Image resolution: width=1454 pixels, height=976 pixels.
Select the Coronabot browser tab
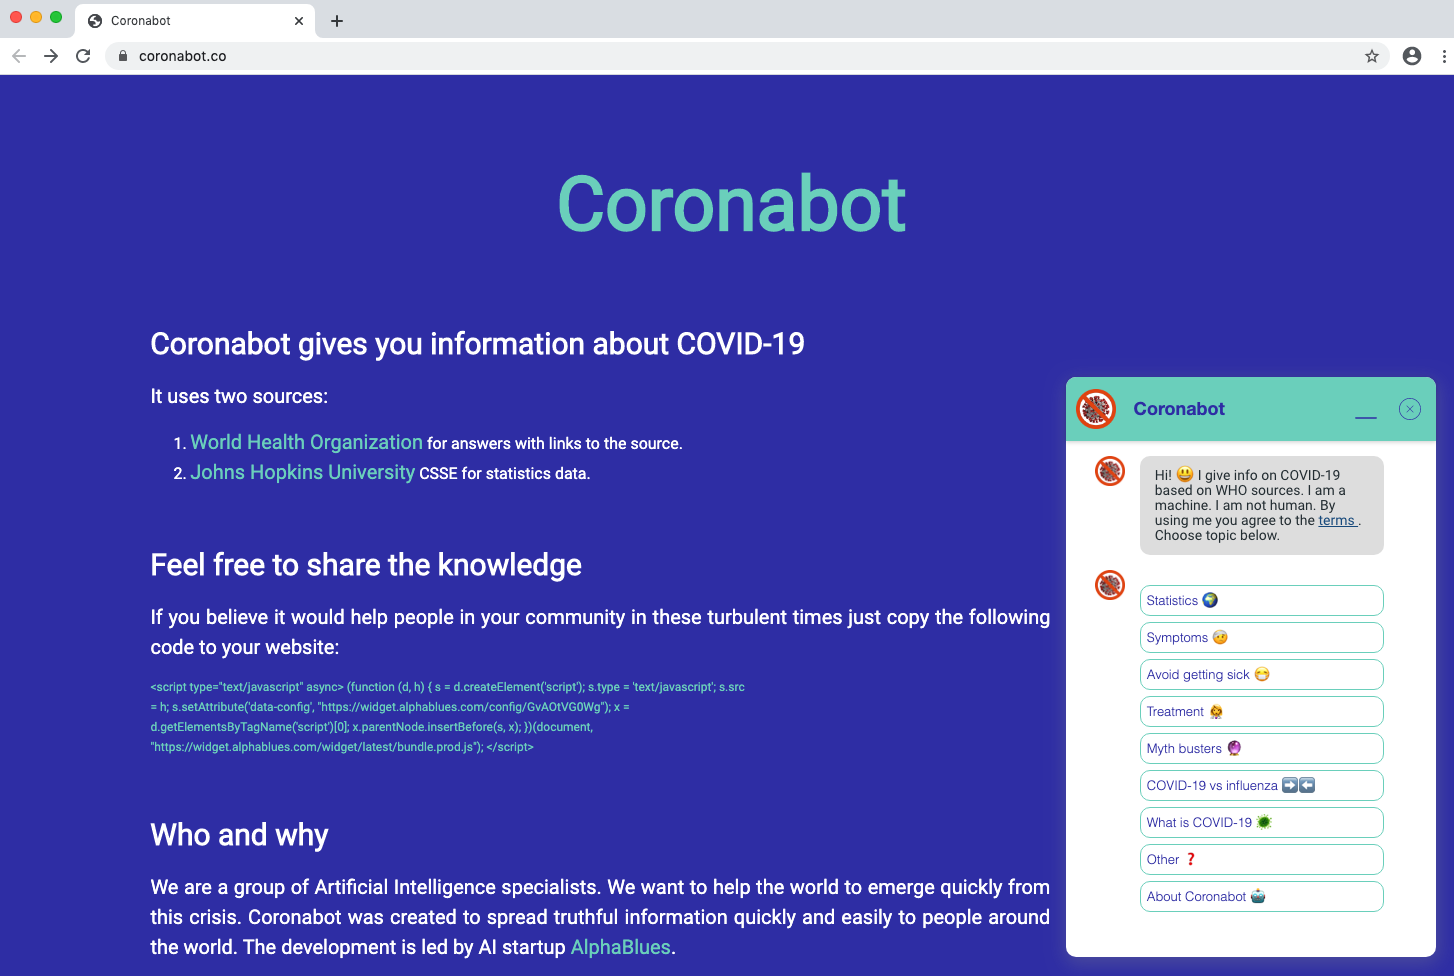[195, 21]
